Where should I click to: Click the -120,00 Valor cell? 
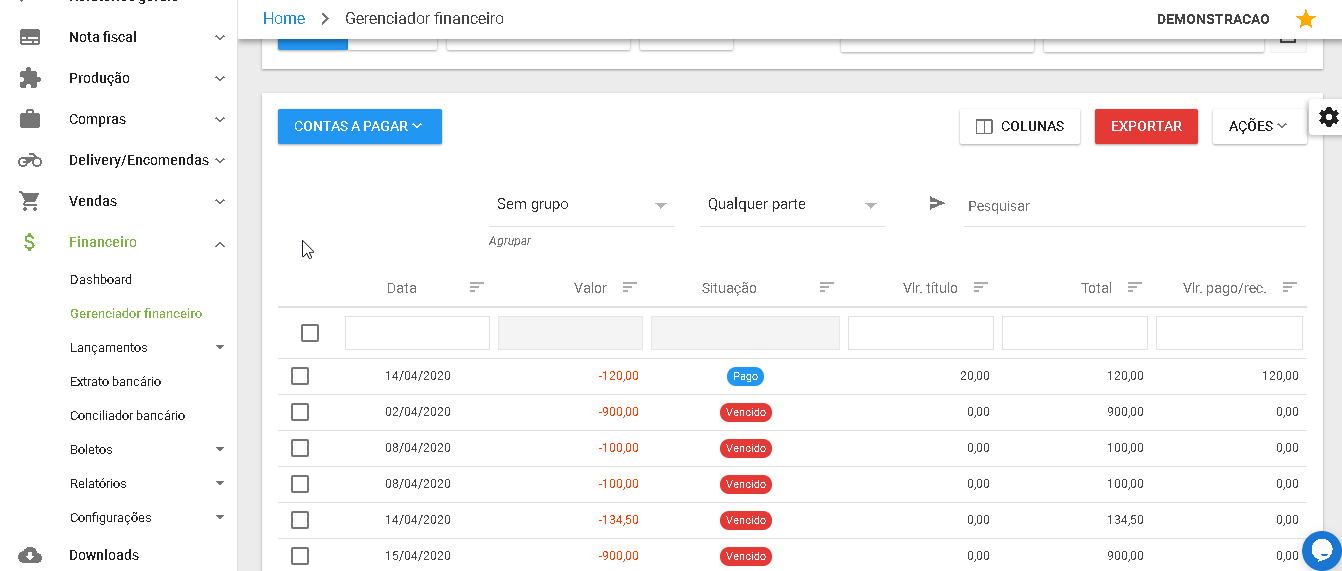coord(618,376)
